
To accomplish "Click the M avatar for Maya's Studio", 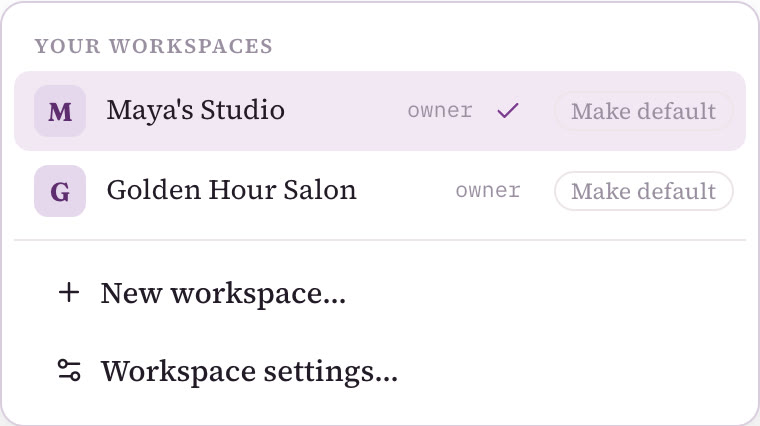I will (60, 111).
